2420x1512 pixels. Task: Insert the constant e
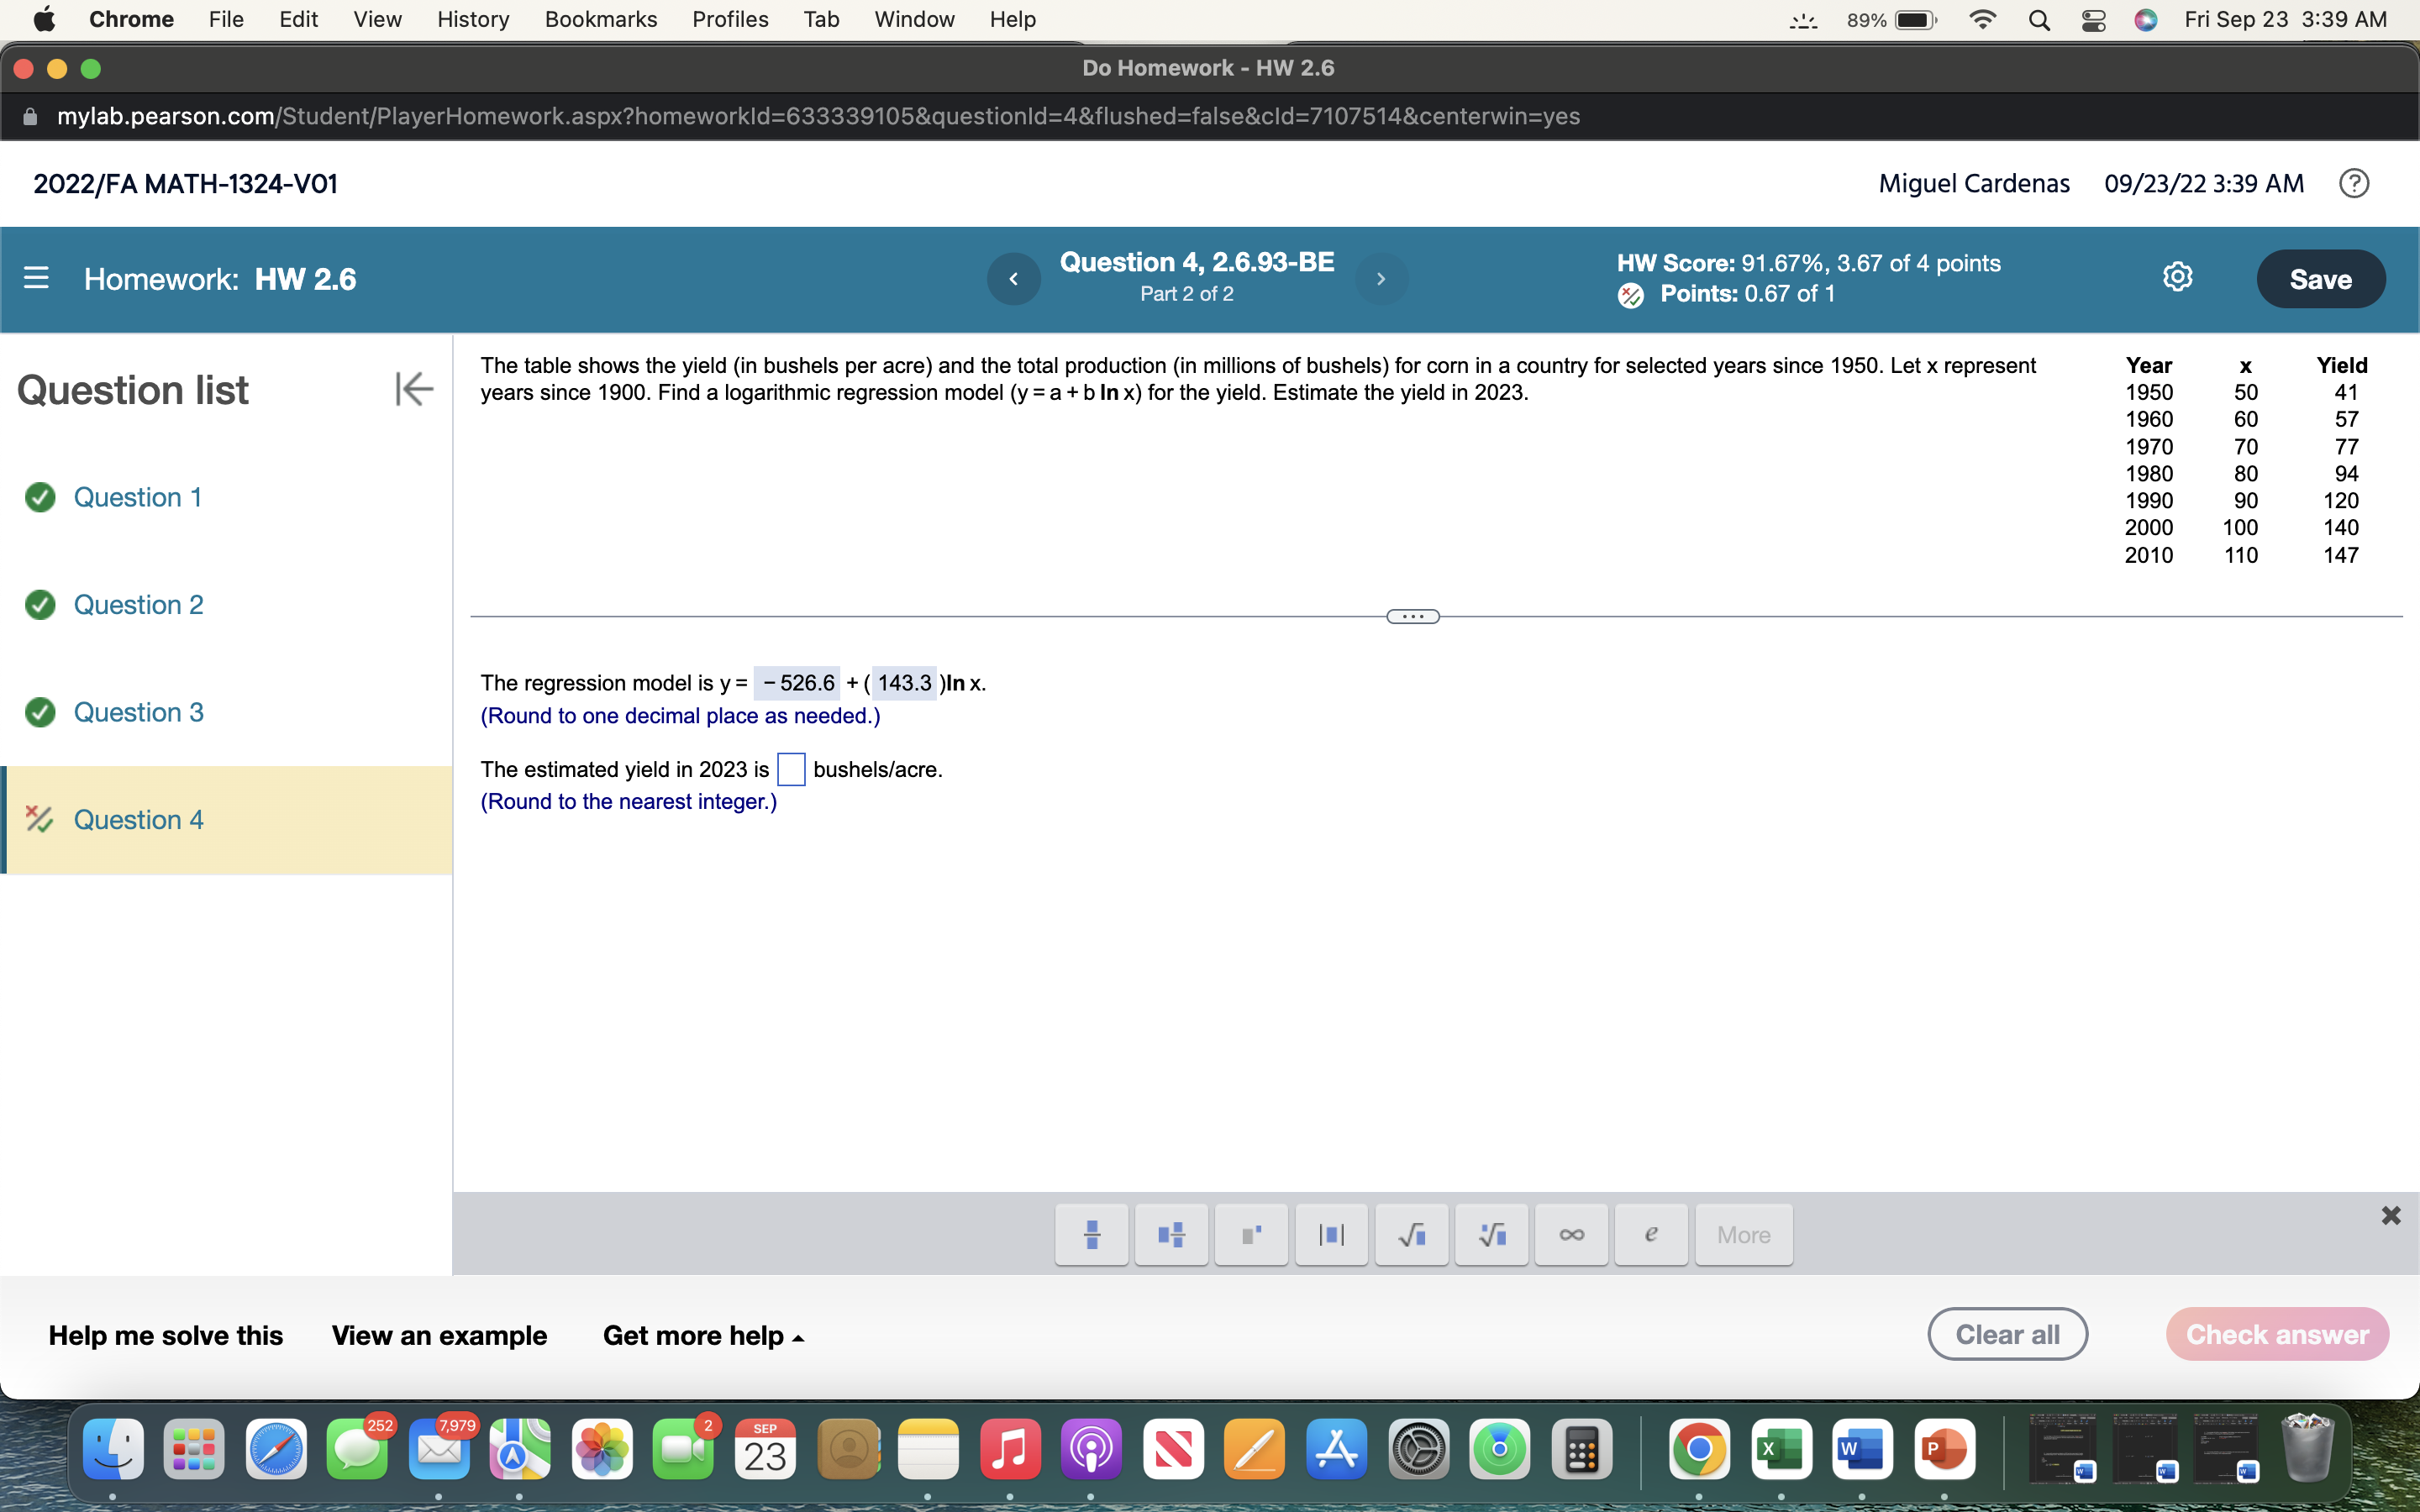tap(1650, 1234)
